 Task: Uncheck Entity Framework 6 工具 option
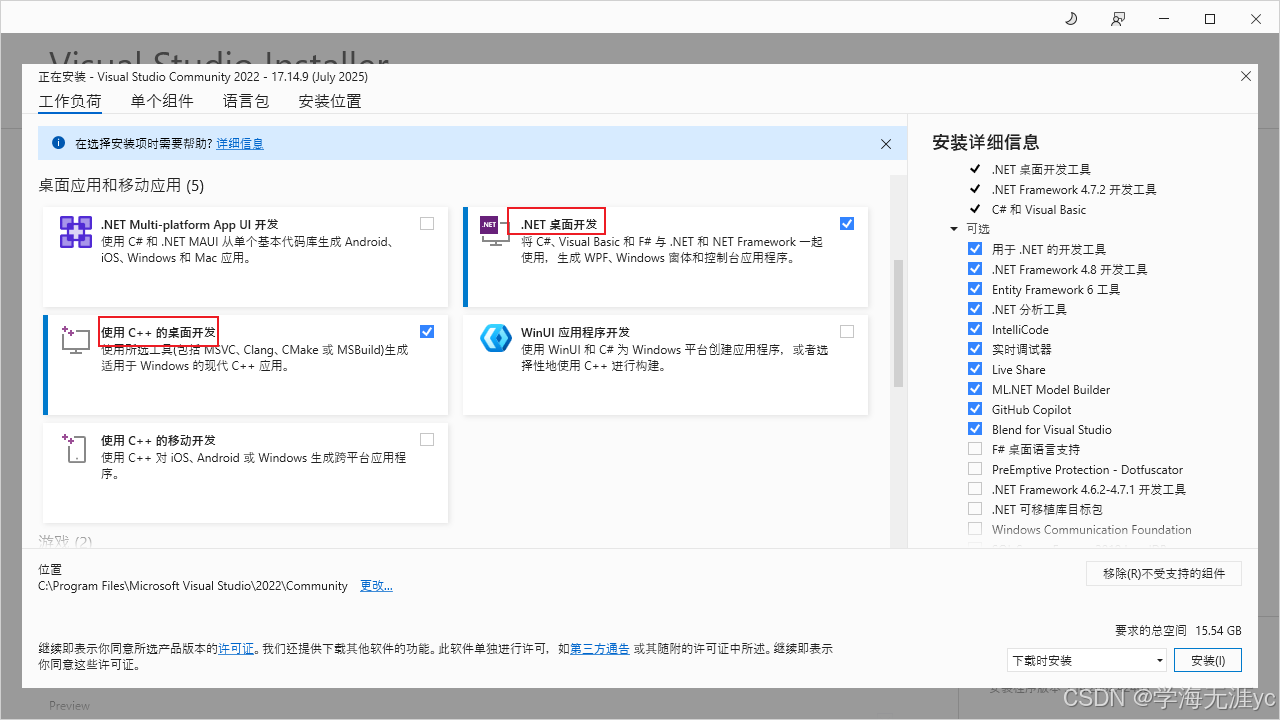coord(975,289)
